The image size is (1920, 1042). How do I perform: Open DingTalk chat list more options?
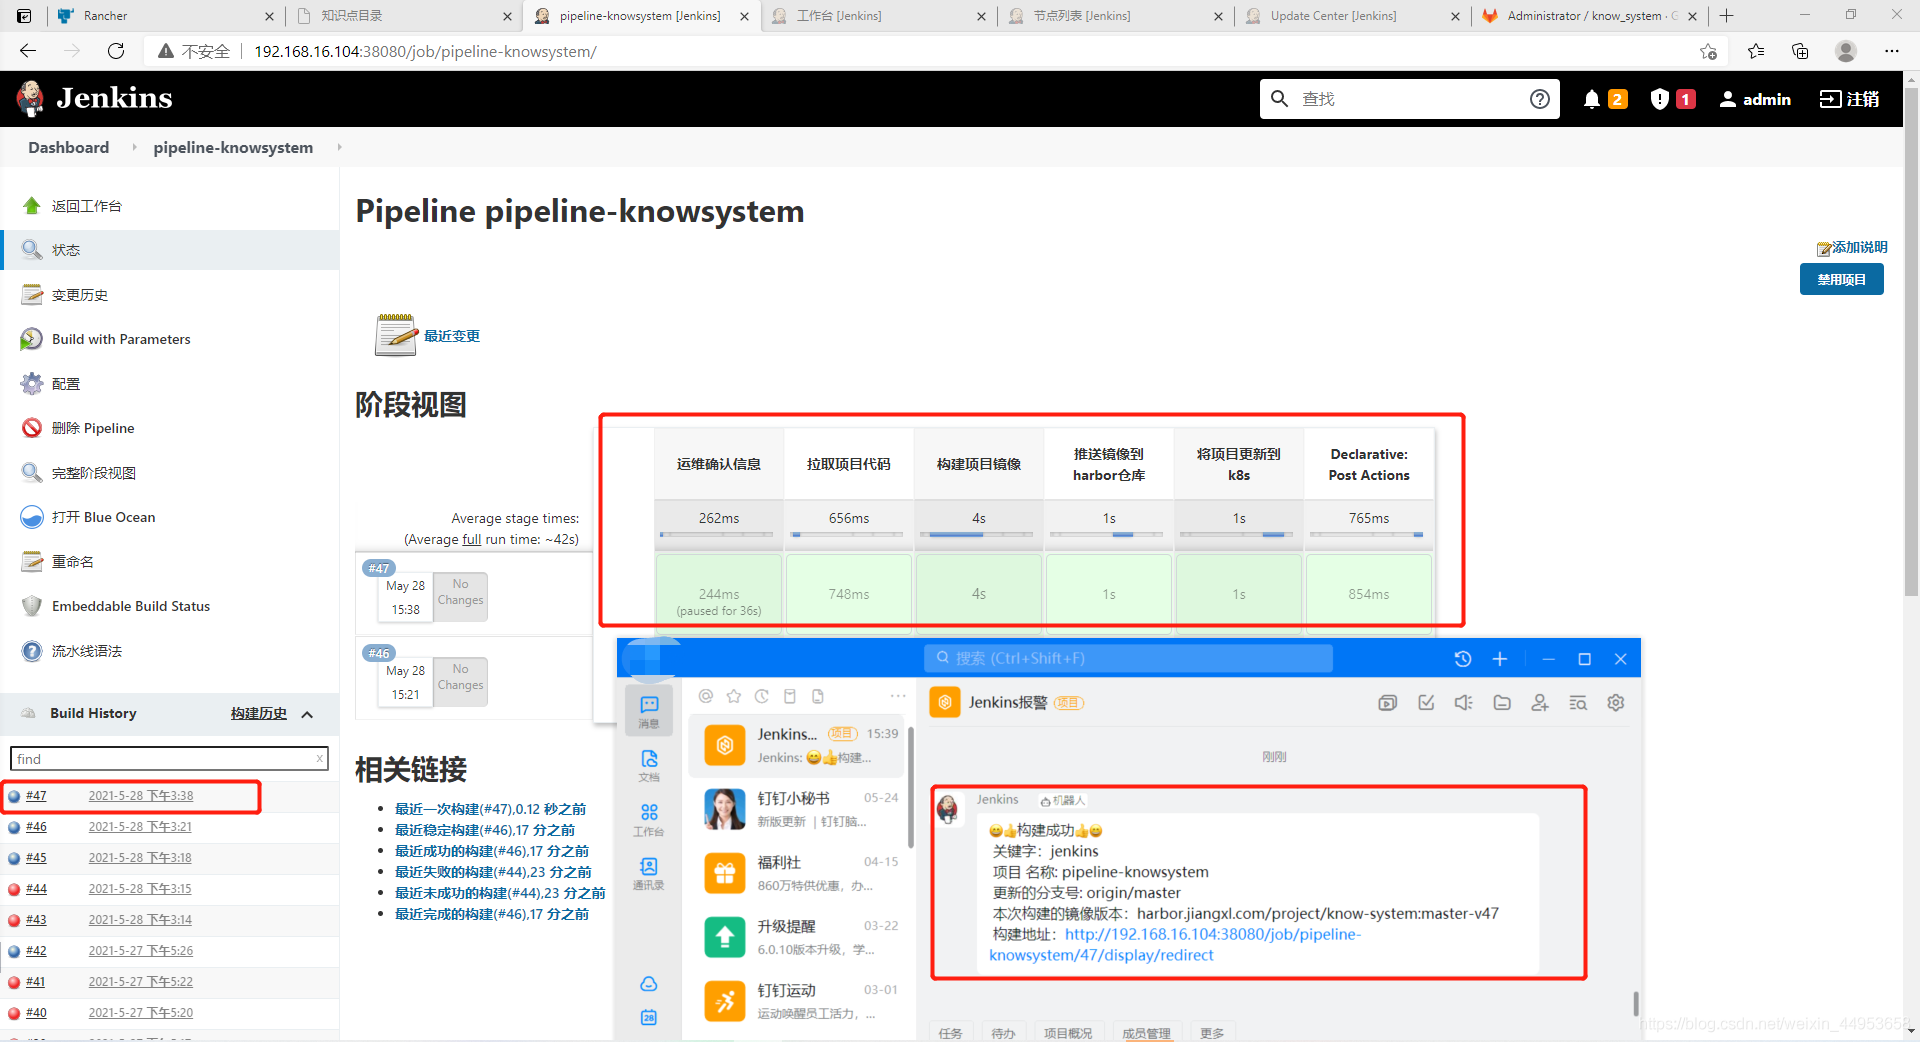click(x=898, y=696)
